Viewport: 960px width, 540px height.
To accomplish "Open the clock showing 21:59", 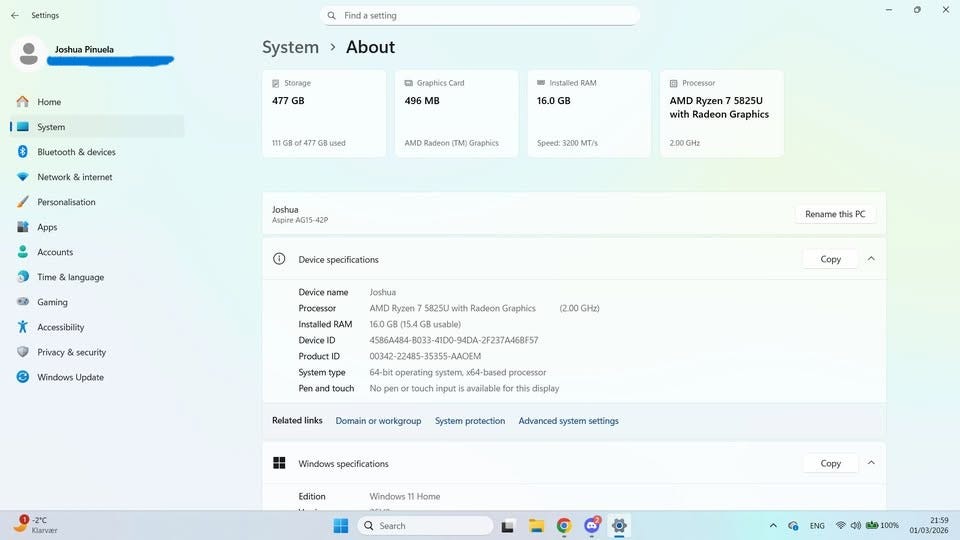I will pyautogui.click(x=928, y=525).
